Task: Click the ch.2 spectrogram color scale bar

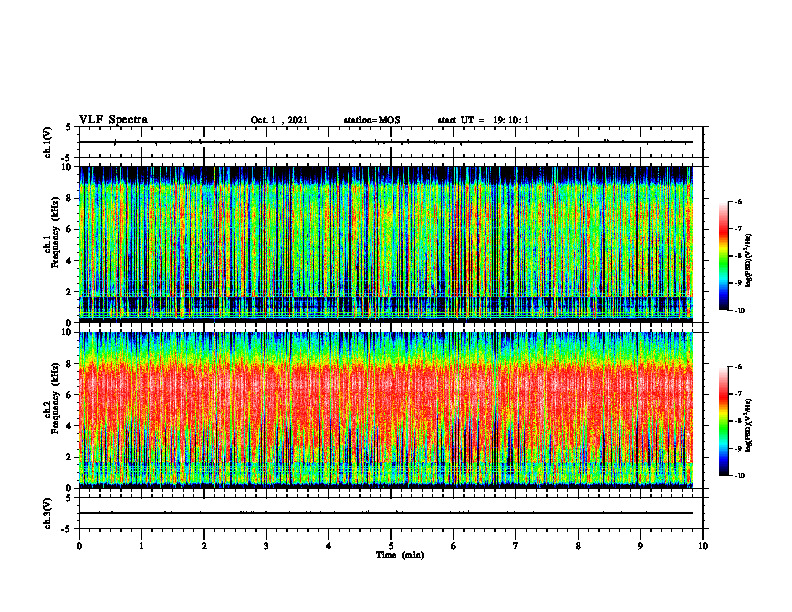Action: (723, 421)
